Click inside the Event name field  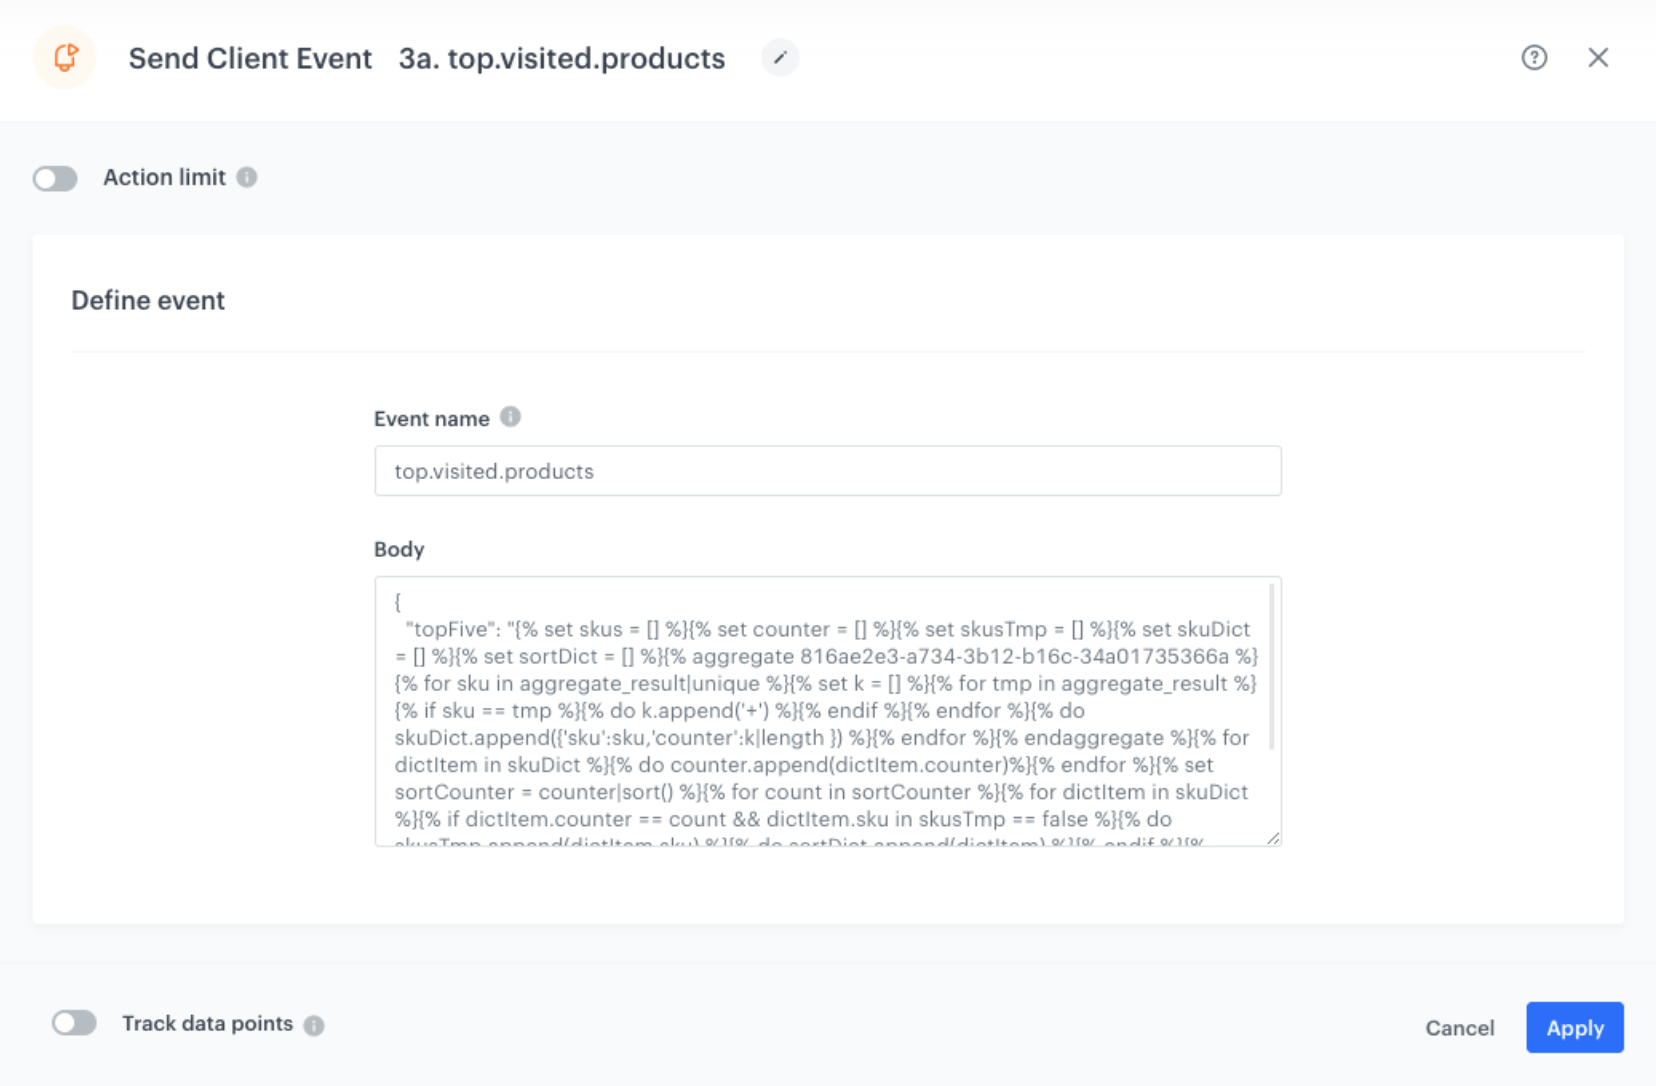pyautogui.click(x=827, y=470)
